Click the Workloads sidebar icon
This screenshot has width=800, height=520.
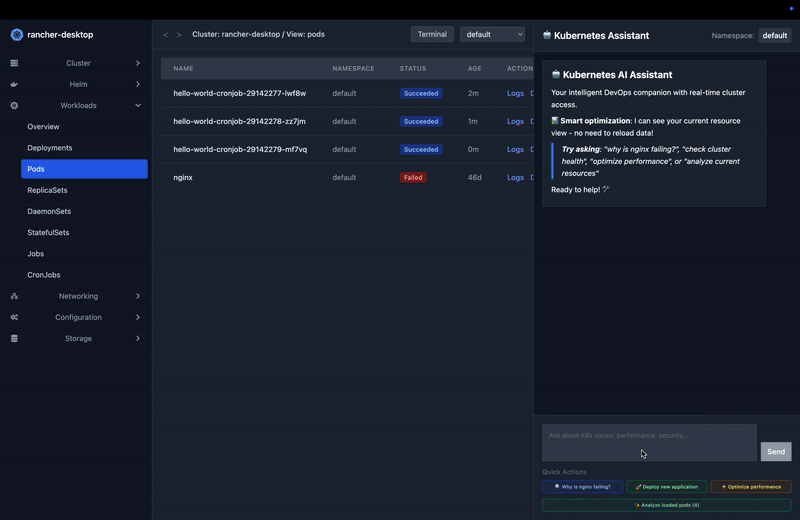tap(14, 106)
